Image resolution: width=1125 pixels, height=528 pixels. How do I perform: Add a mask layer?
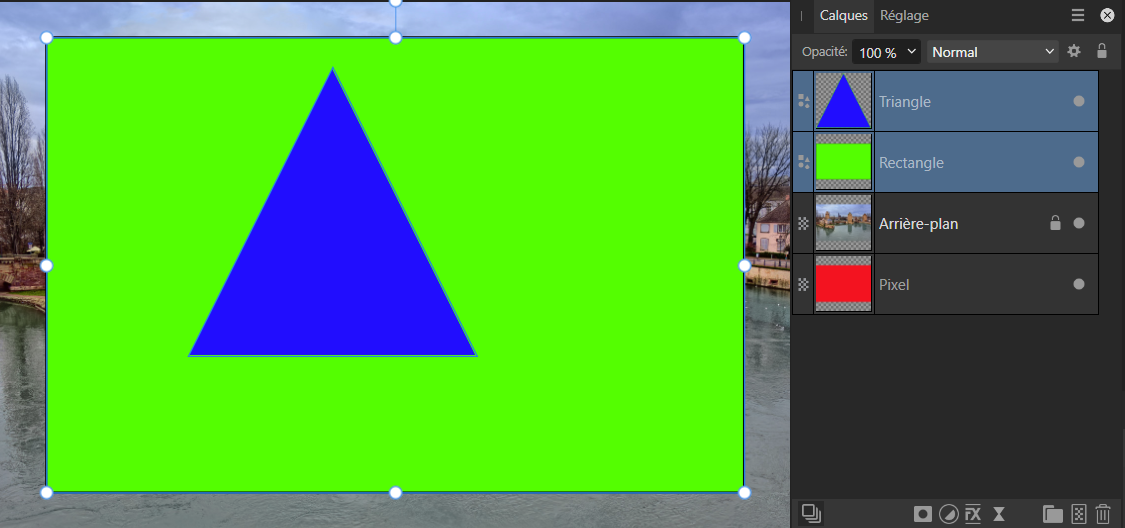(x=923, y=514)
